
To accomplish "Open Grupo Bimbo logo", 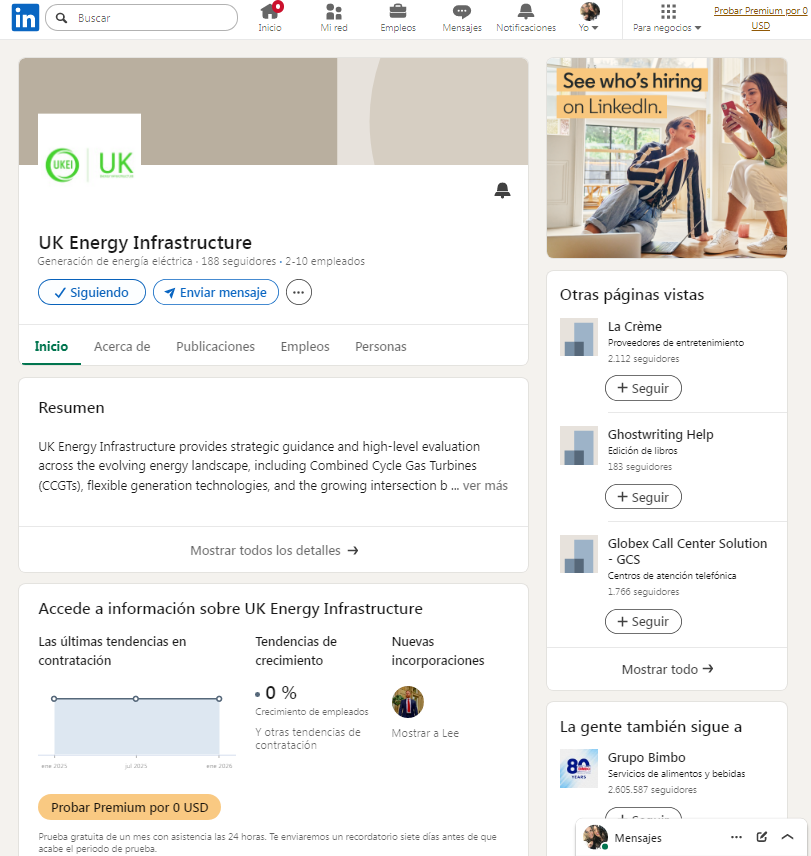I will tap(579, 768).
